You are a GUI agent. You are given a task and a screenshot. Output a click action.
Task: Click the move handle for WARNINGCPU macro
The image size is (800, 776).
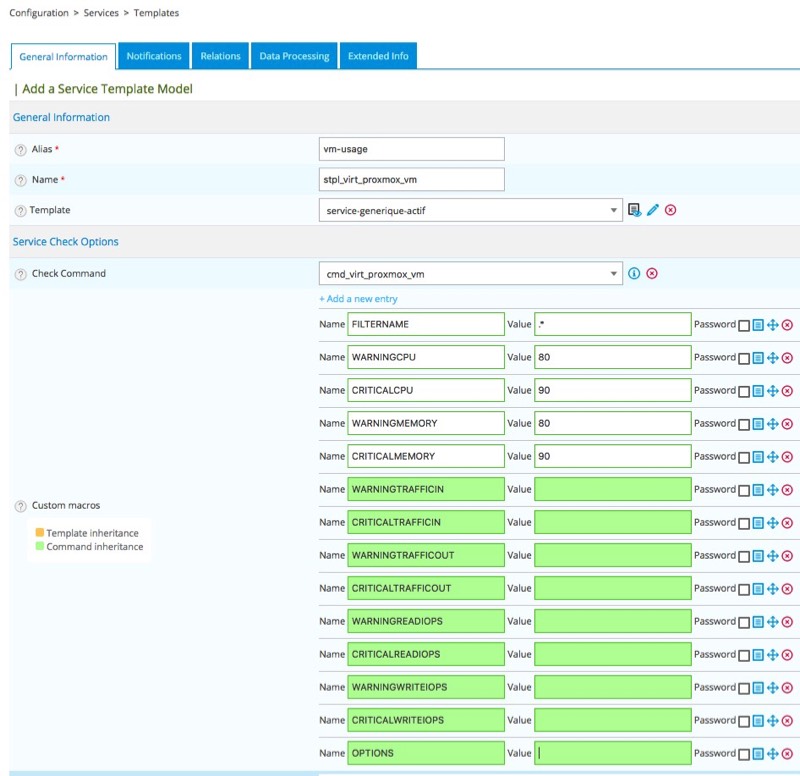coord(772,358)
